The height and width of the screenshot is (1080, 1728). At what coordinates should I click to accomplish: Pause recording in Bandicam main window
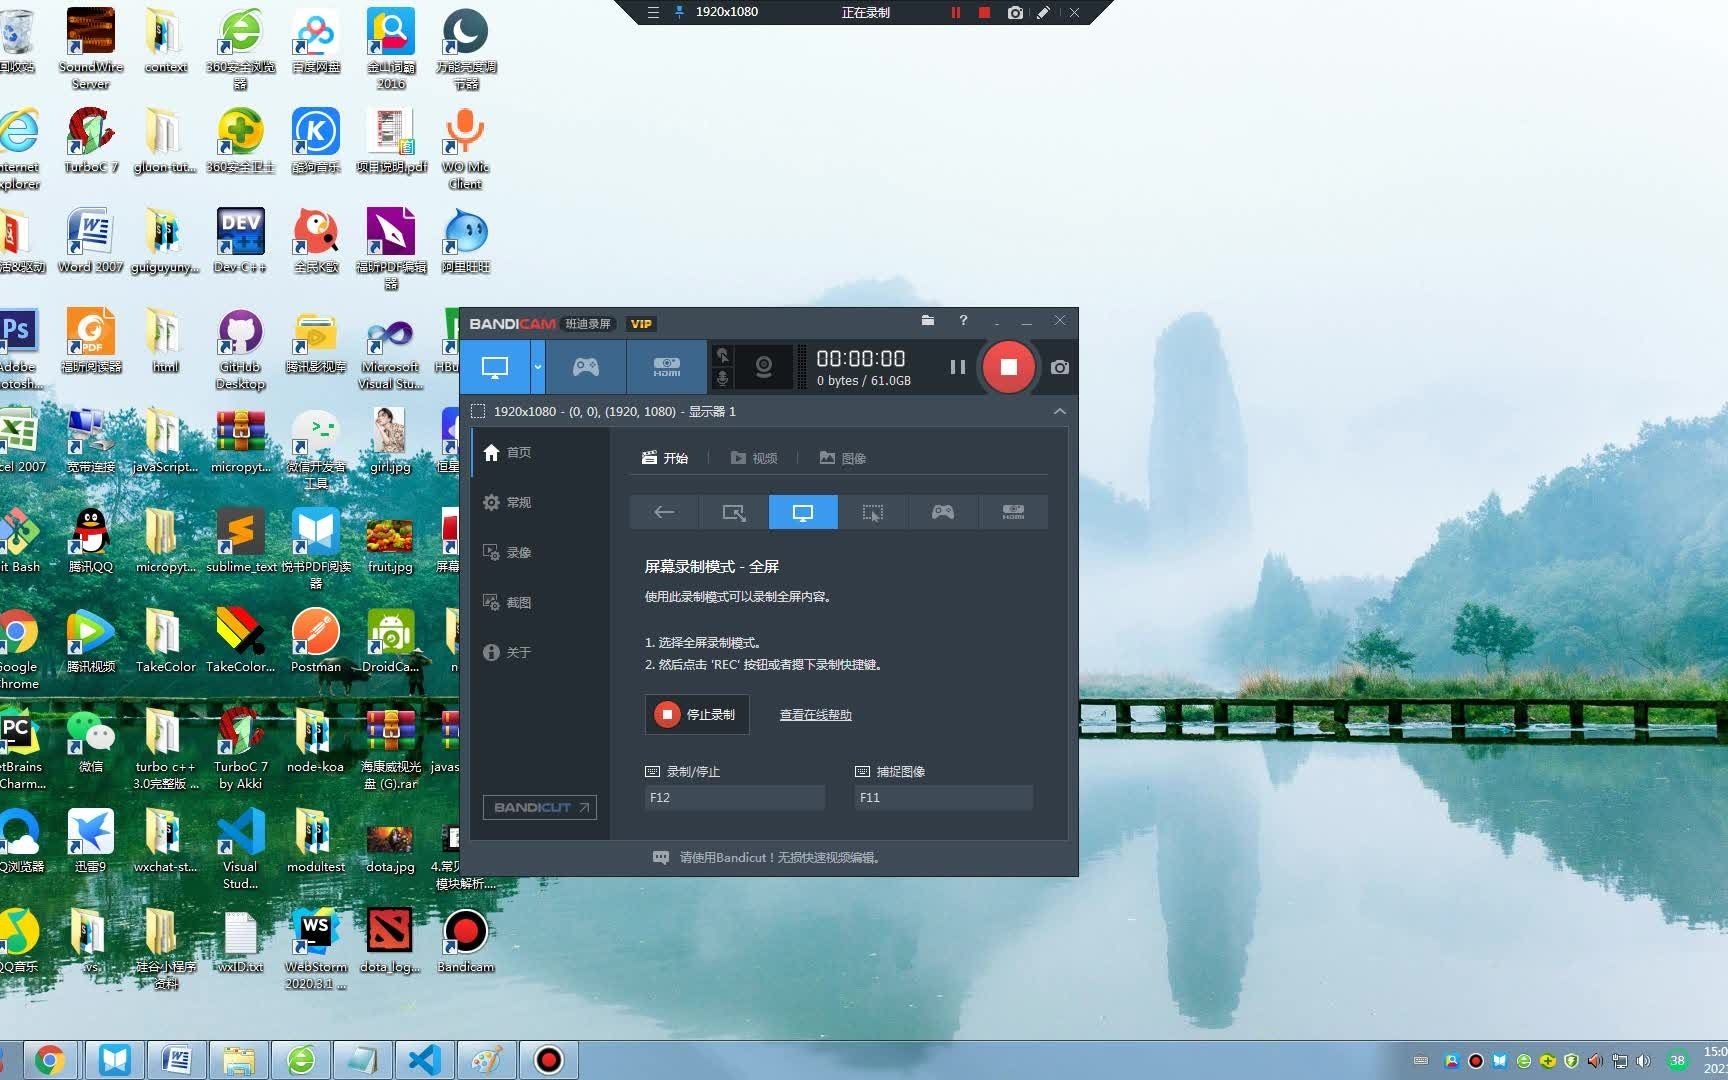click(957, 367)
